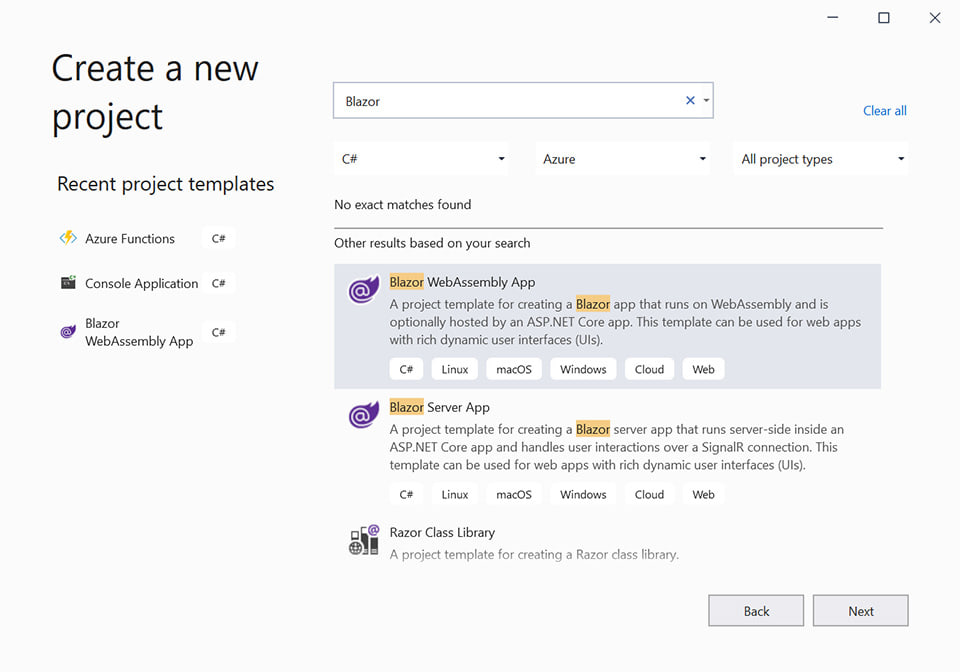Click 'Other results based on your search' heading
960x672 pixels.
432,243
